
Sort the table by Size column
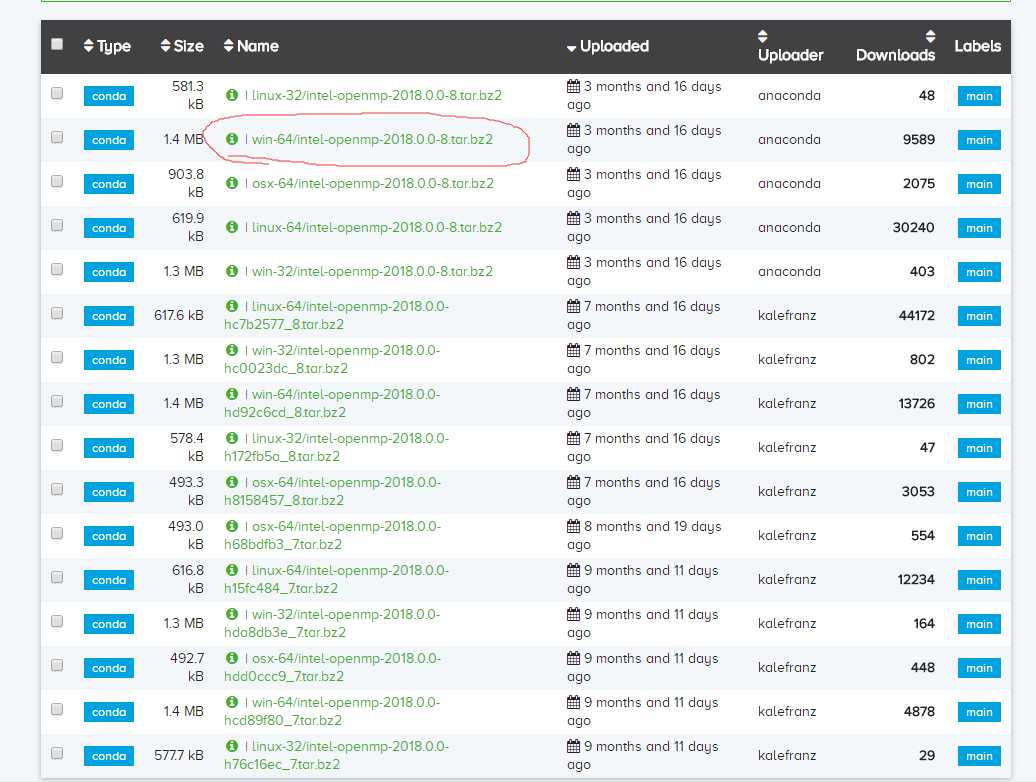182,46
